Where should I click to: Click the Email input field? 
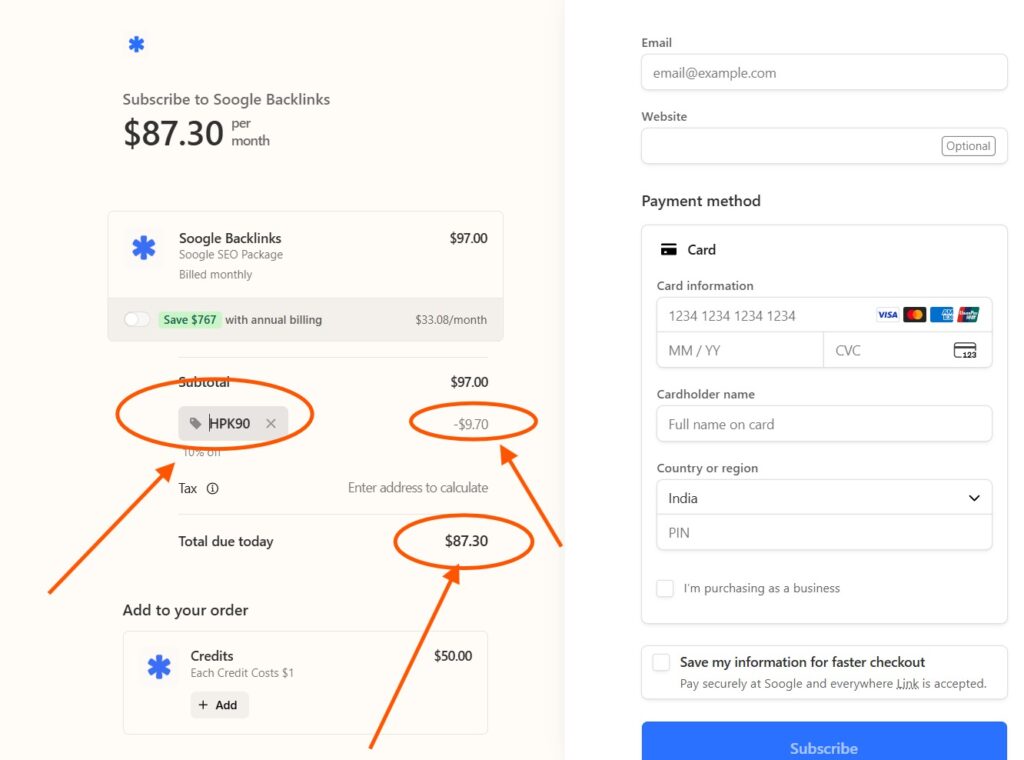pos(824,73)
